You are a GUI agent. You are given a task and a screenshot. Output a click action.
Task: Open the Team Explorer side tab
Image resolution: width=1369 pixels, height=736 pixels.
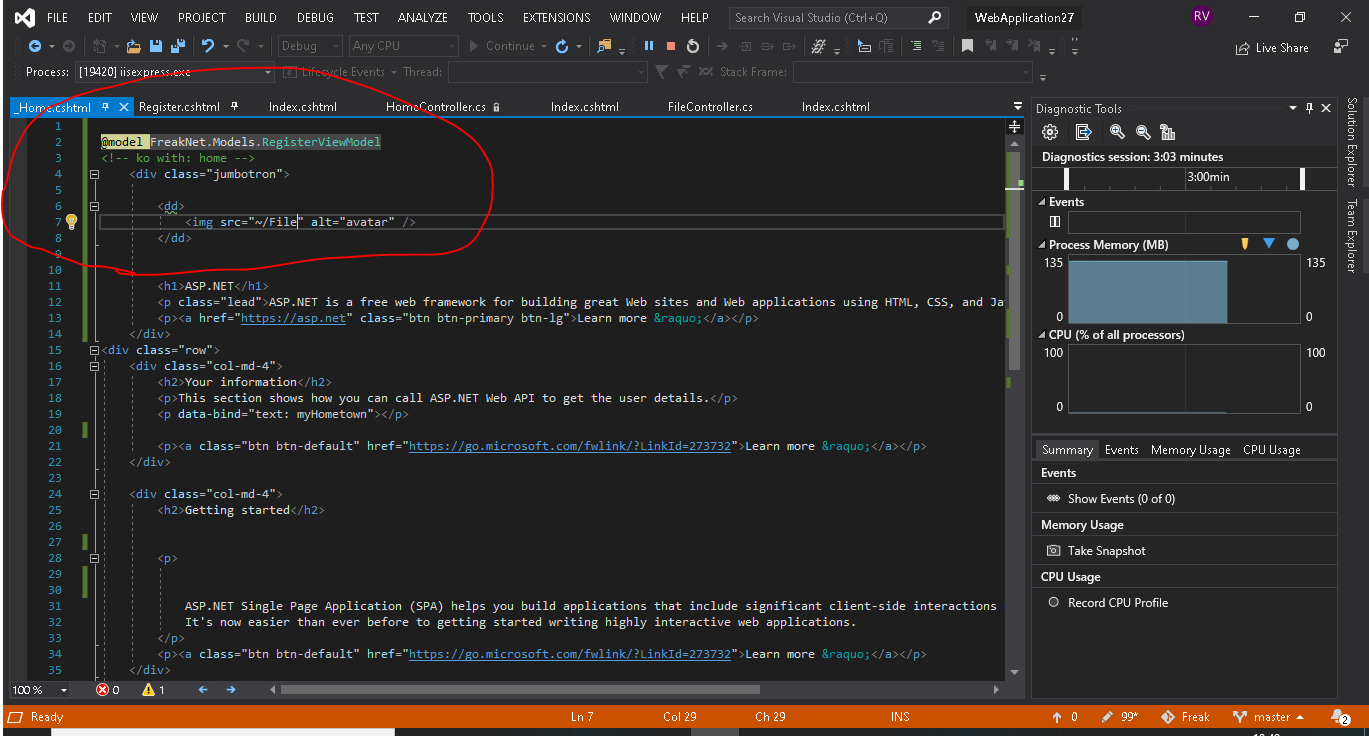pos(1351,235)
